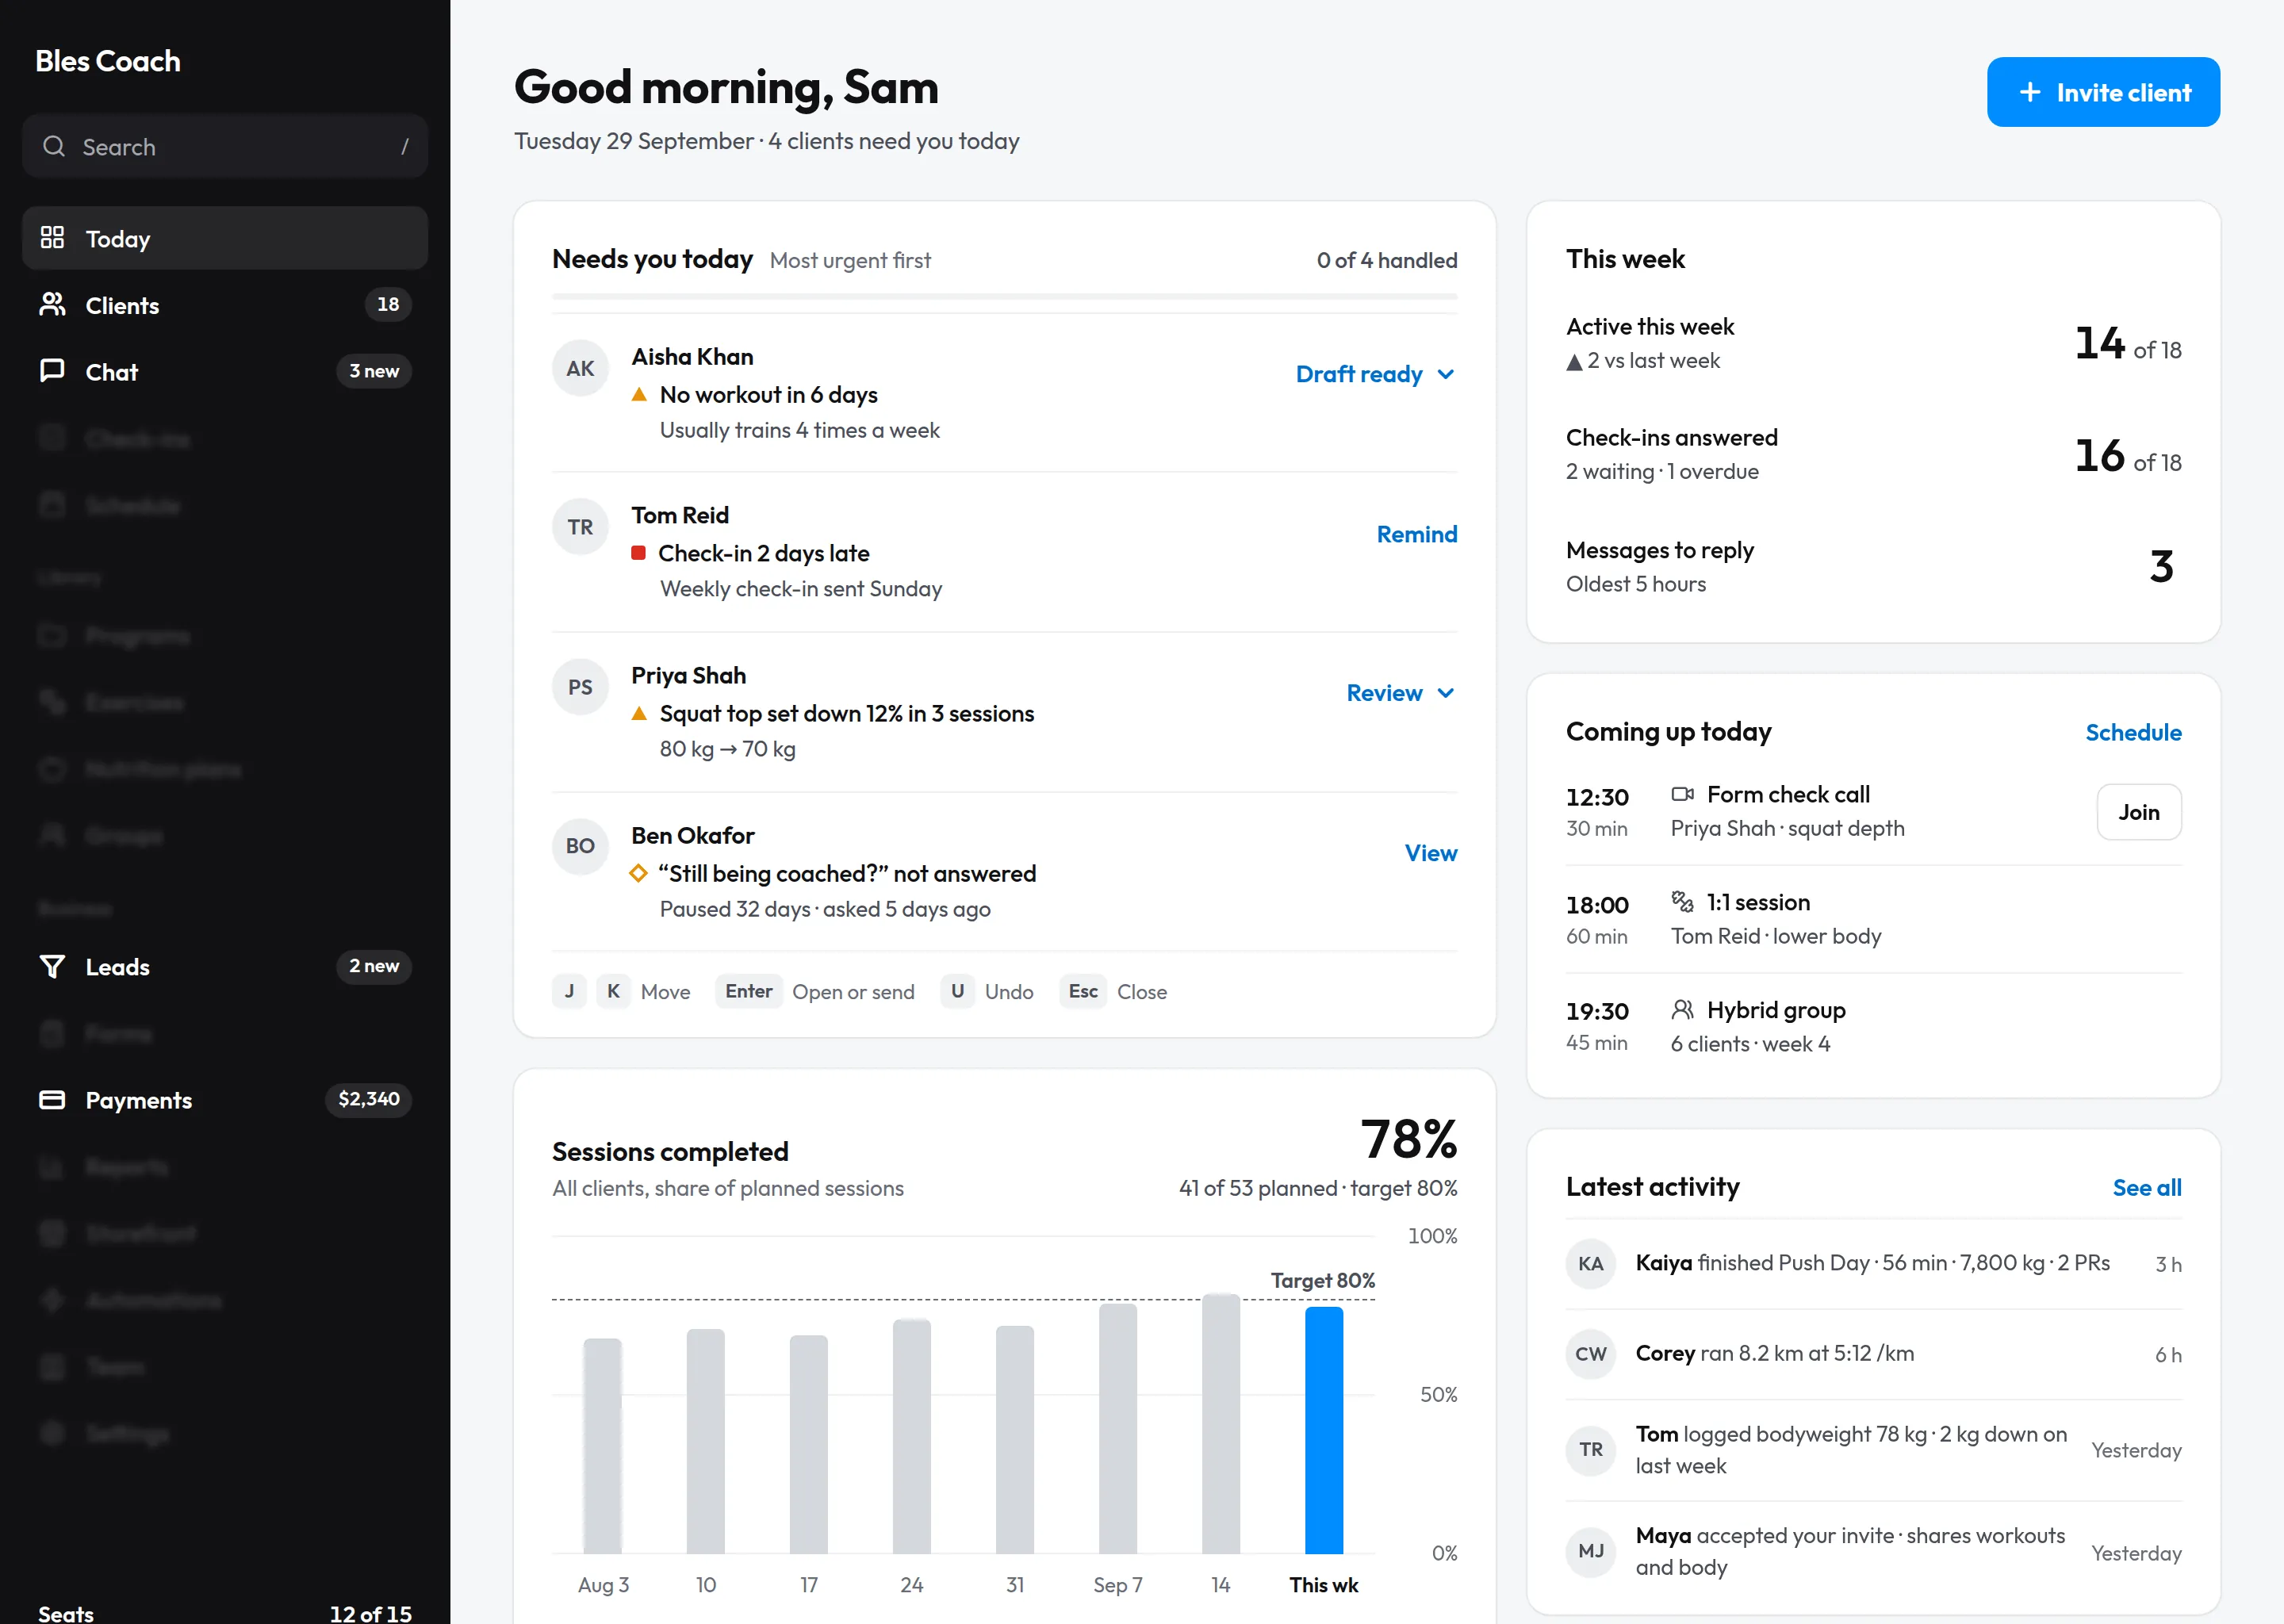Screen dimensions: 2284x1624
Task: Click the Messages to reply stat
Action: (x=1873, y=567)
